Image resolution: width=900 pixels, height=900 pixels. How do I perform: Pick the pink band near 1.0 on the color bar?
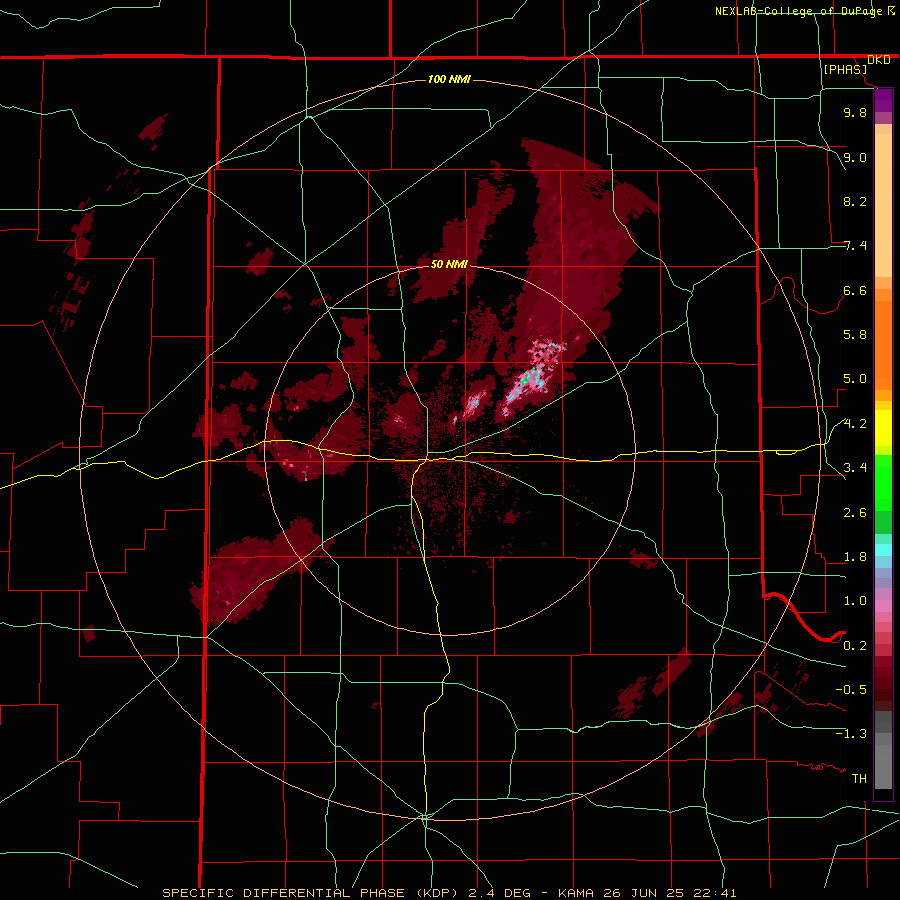click(883, 606)
